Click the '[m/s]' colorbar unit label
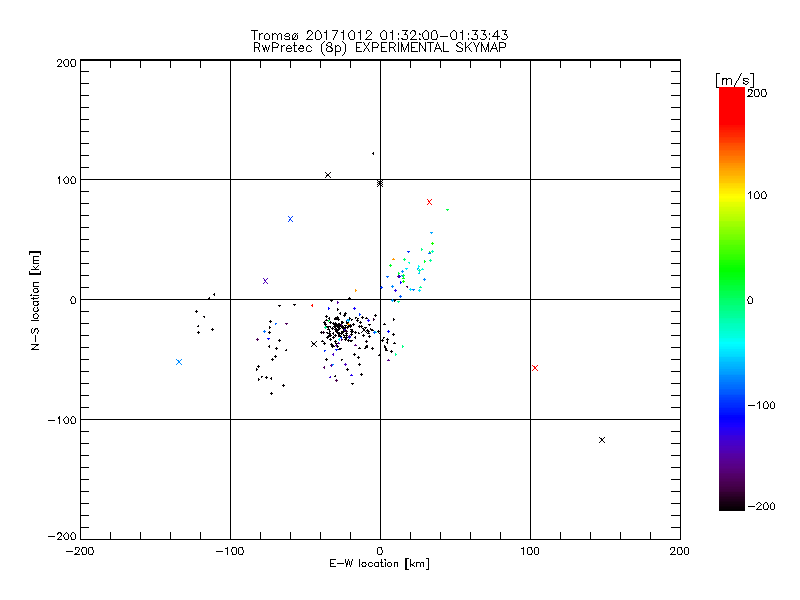Screen dimensions: 800x600 coord(735,80)
